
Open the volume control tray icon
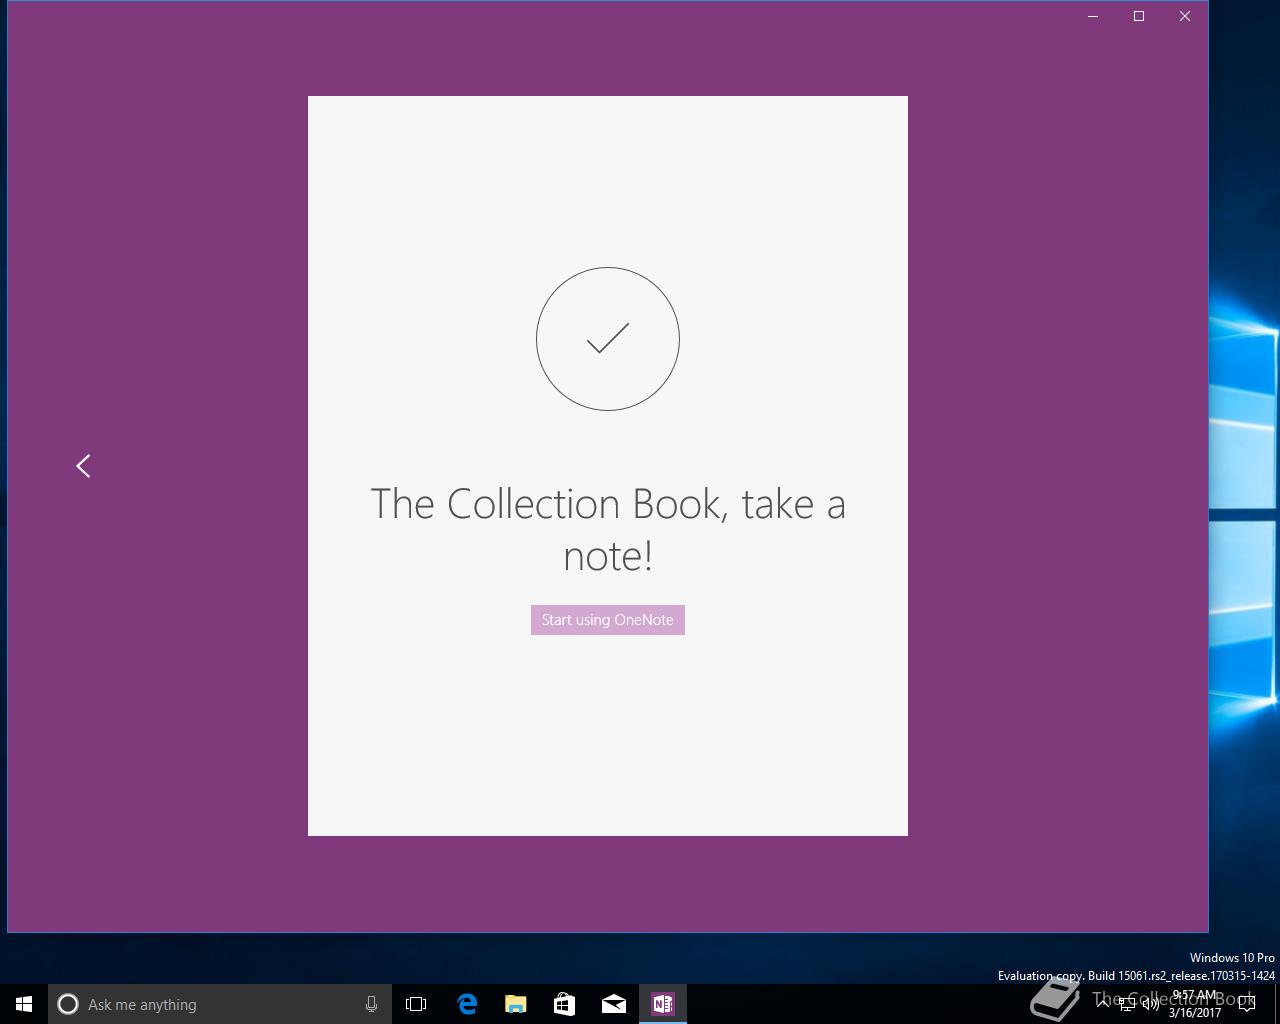(1151, 1004)
